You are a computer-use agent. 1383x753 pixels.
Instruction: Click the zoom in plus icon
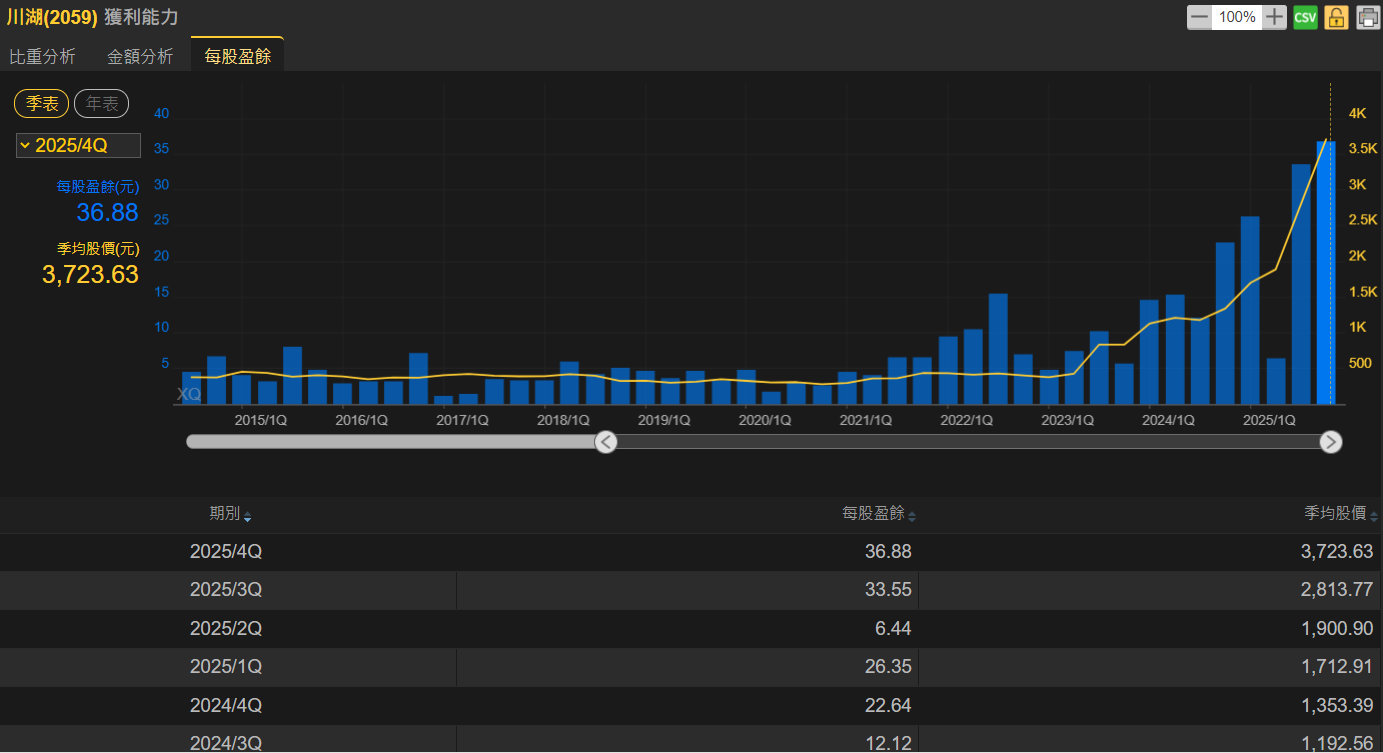(1274, 17)
